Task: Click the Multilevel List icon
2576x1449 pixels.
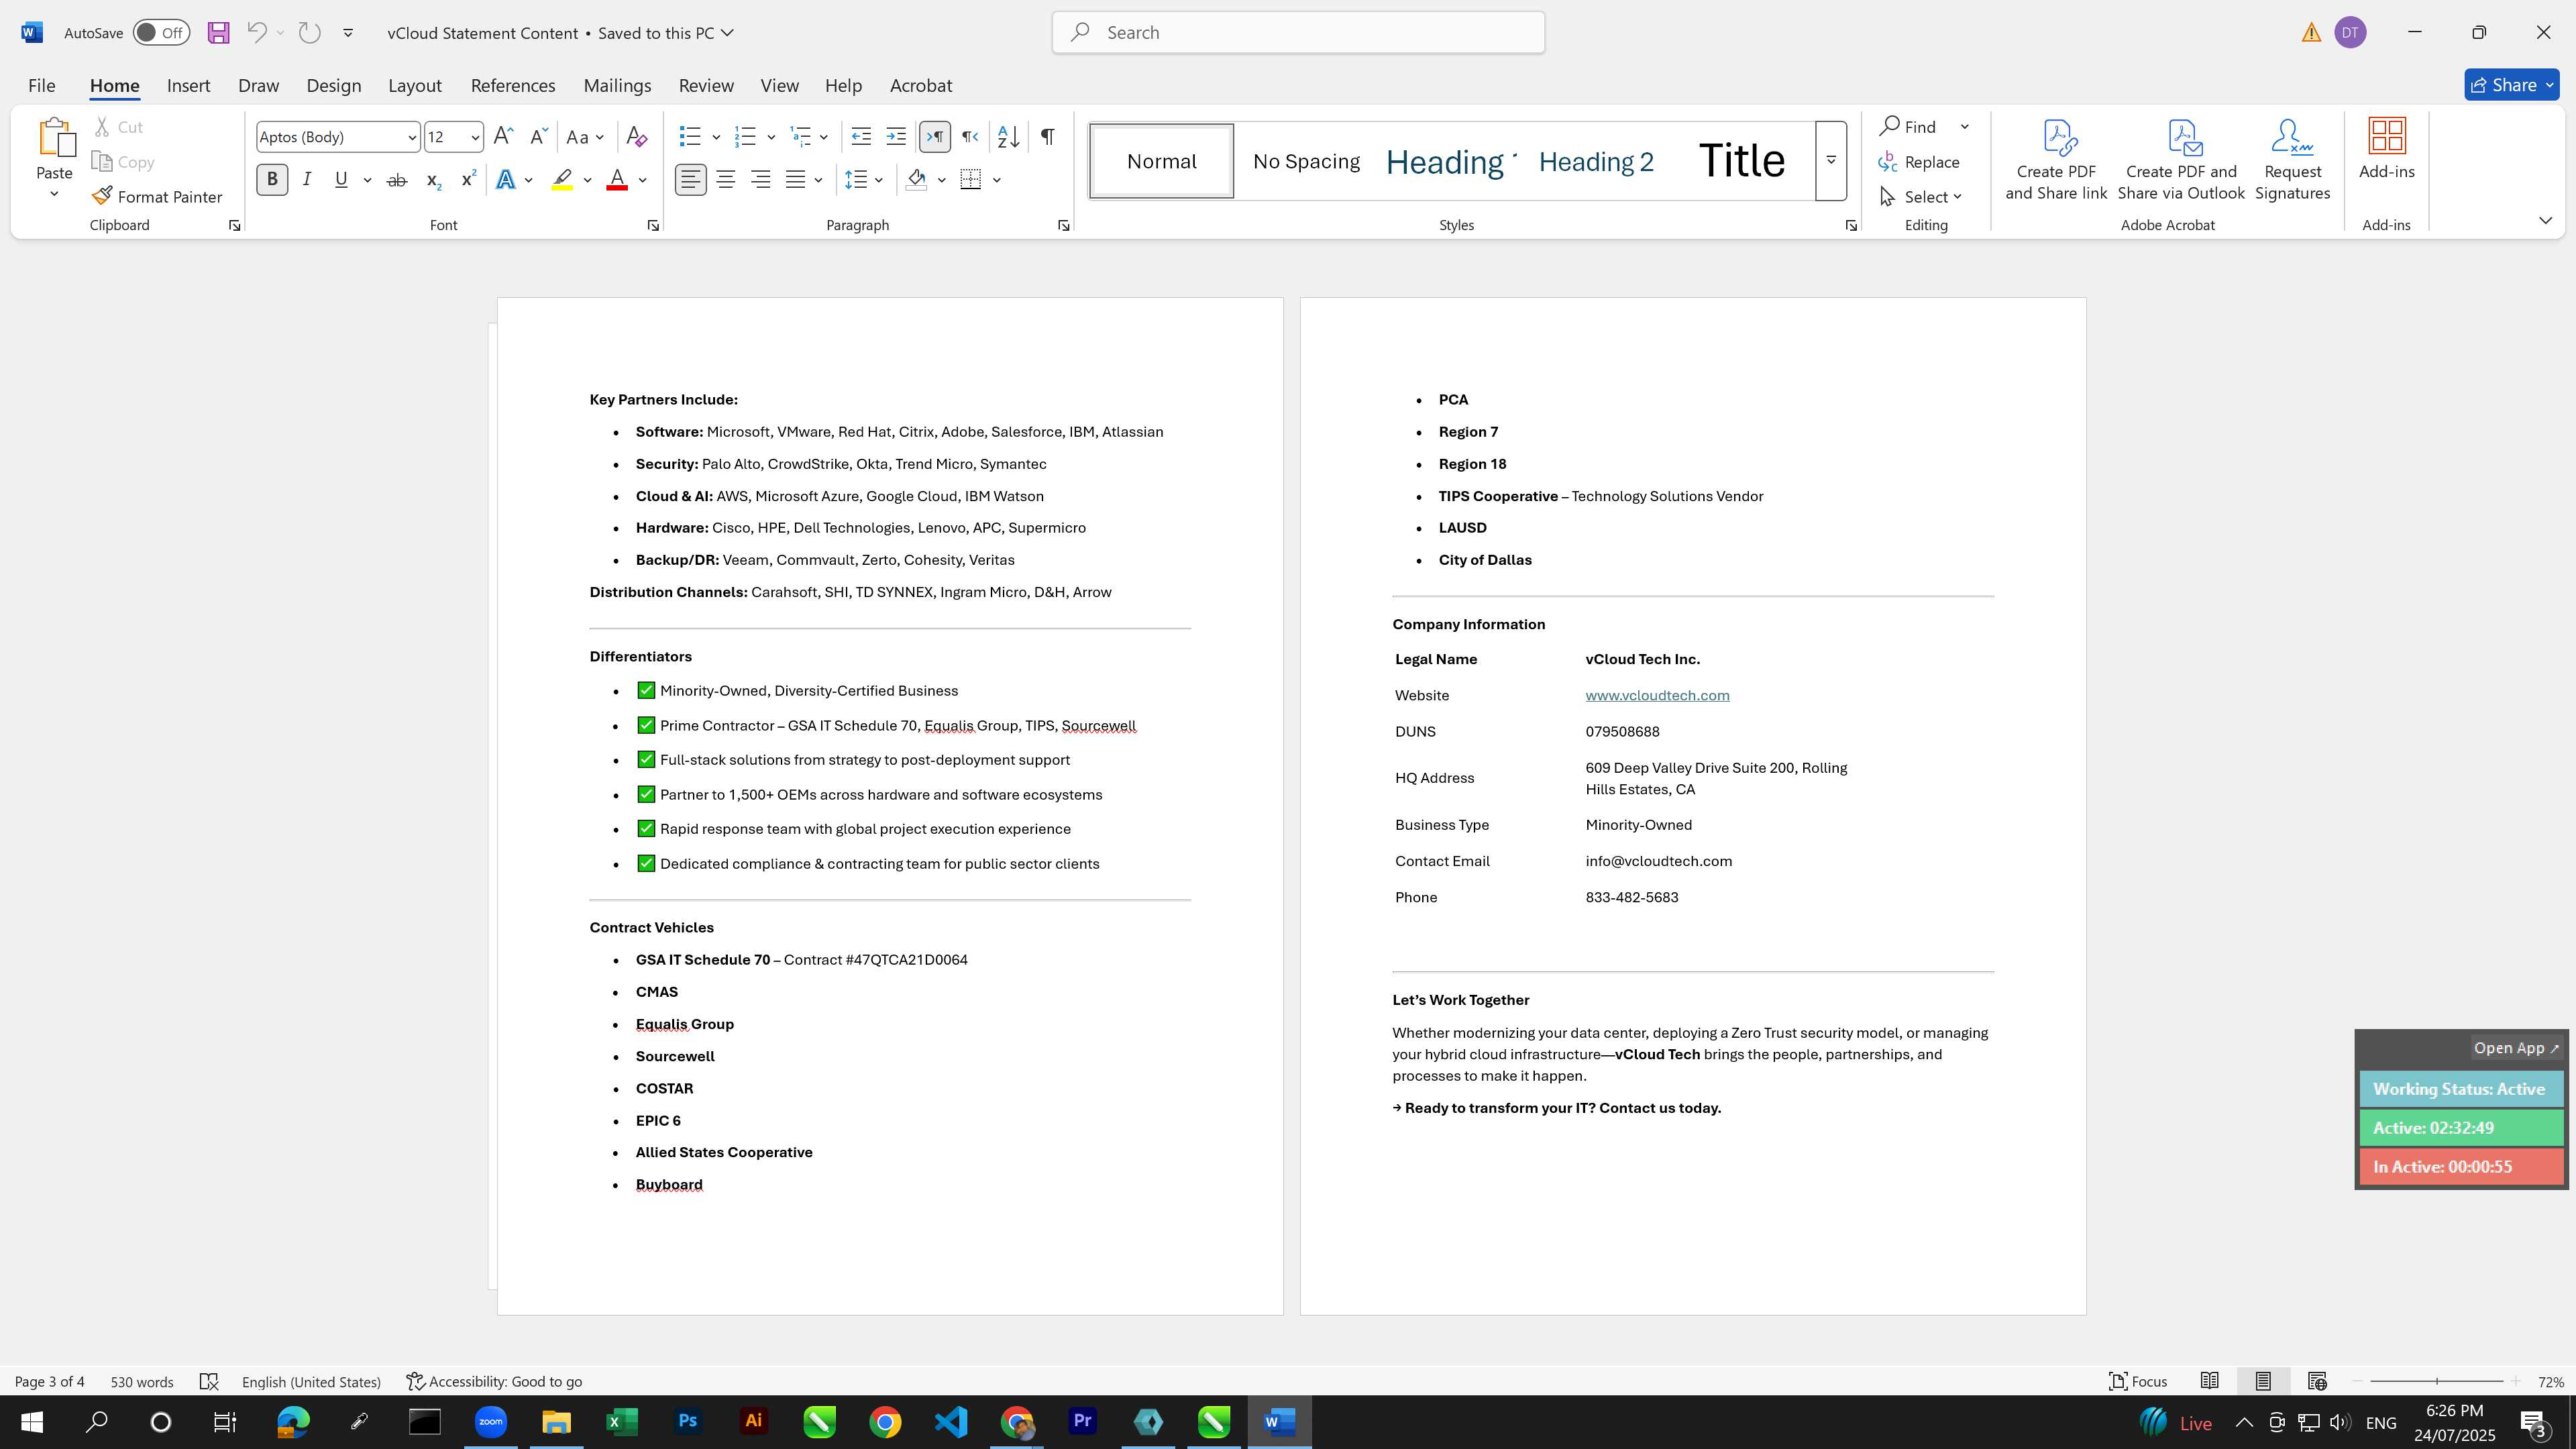Action: tap(800, 137)
